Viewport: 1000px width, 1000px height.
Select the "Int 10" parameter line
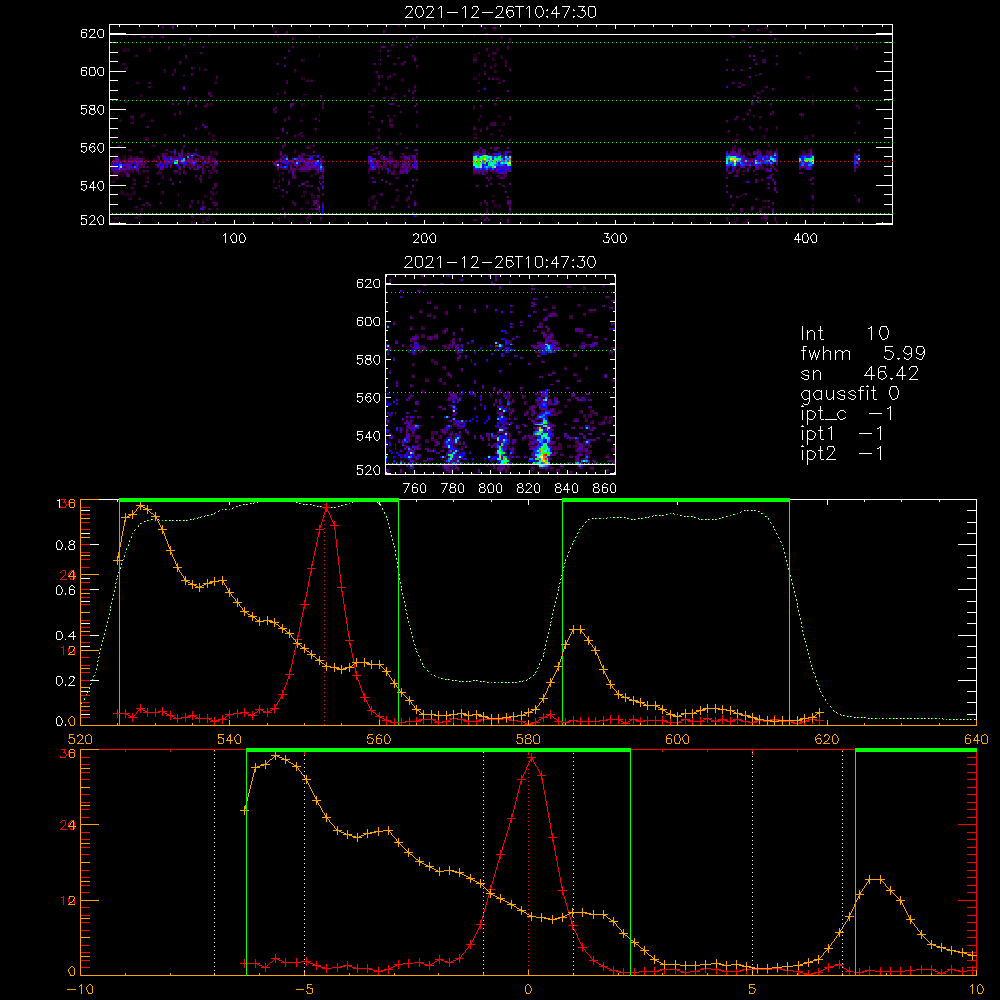pyautogui.click(x=845, y=333)
